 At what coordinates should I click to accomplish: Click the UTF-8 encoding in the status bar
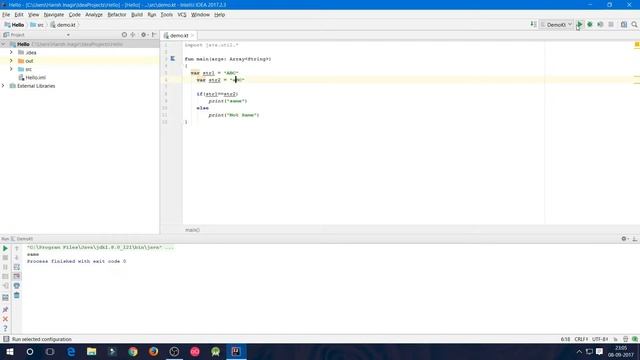pyautogui.click(x=600, y=339)
